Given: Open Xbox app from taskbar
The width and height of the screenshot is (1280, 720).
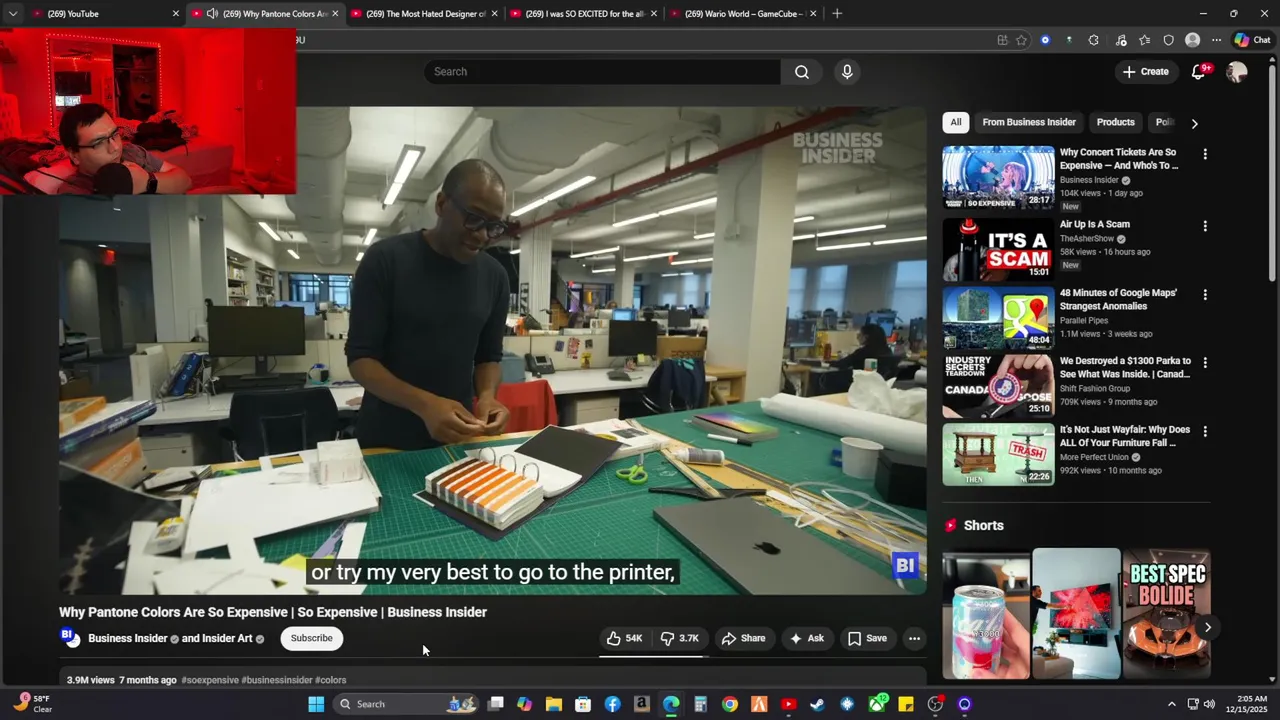Looking at the screenshot, I should click(877, 704).
